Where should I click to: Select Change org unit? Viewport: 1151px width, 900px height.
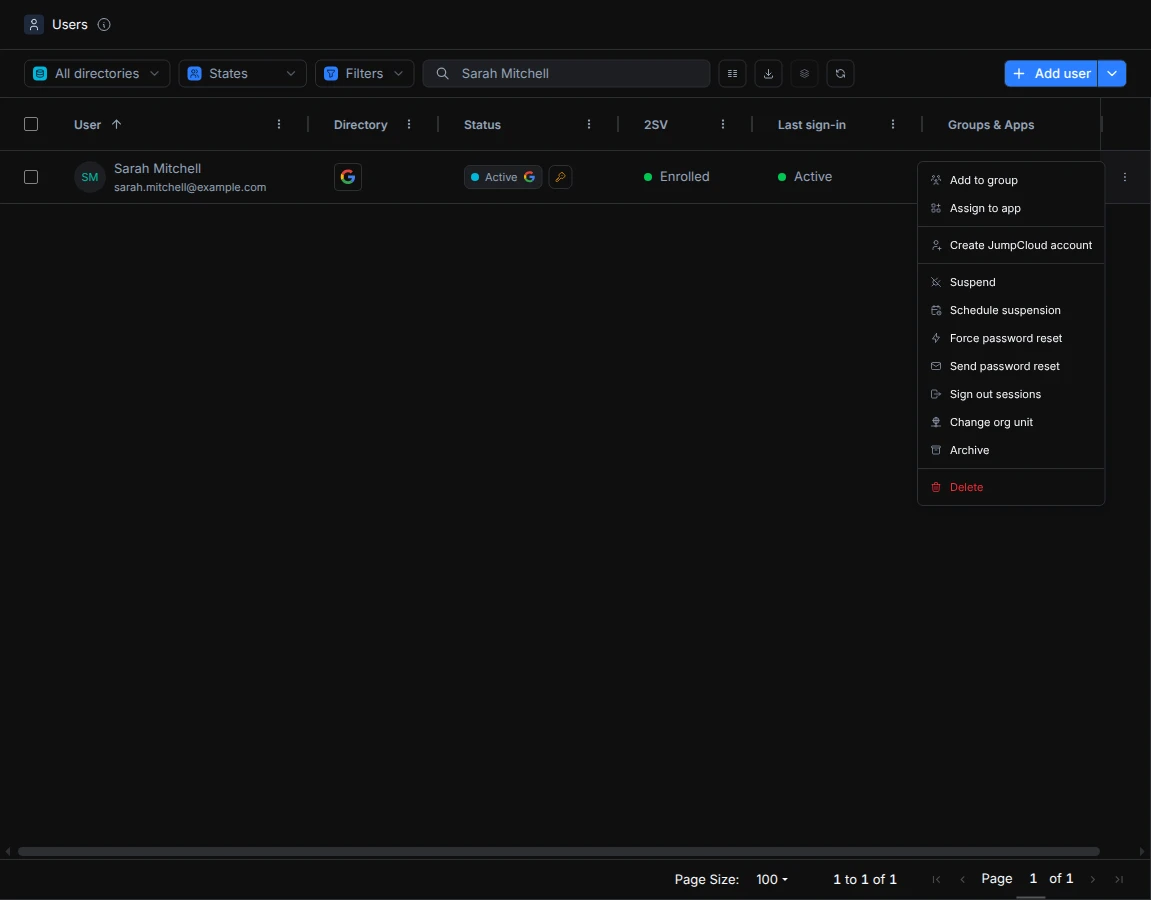(1011, 422)
